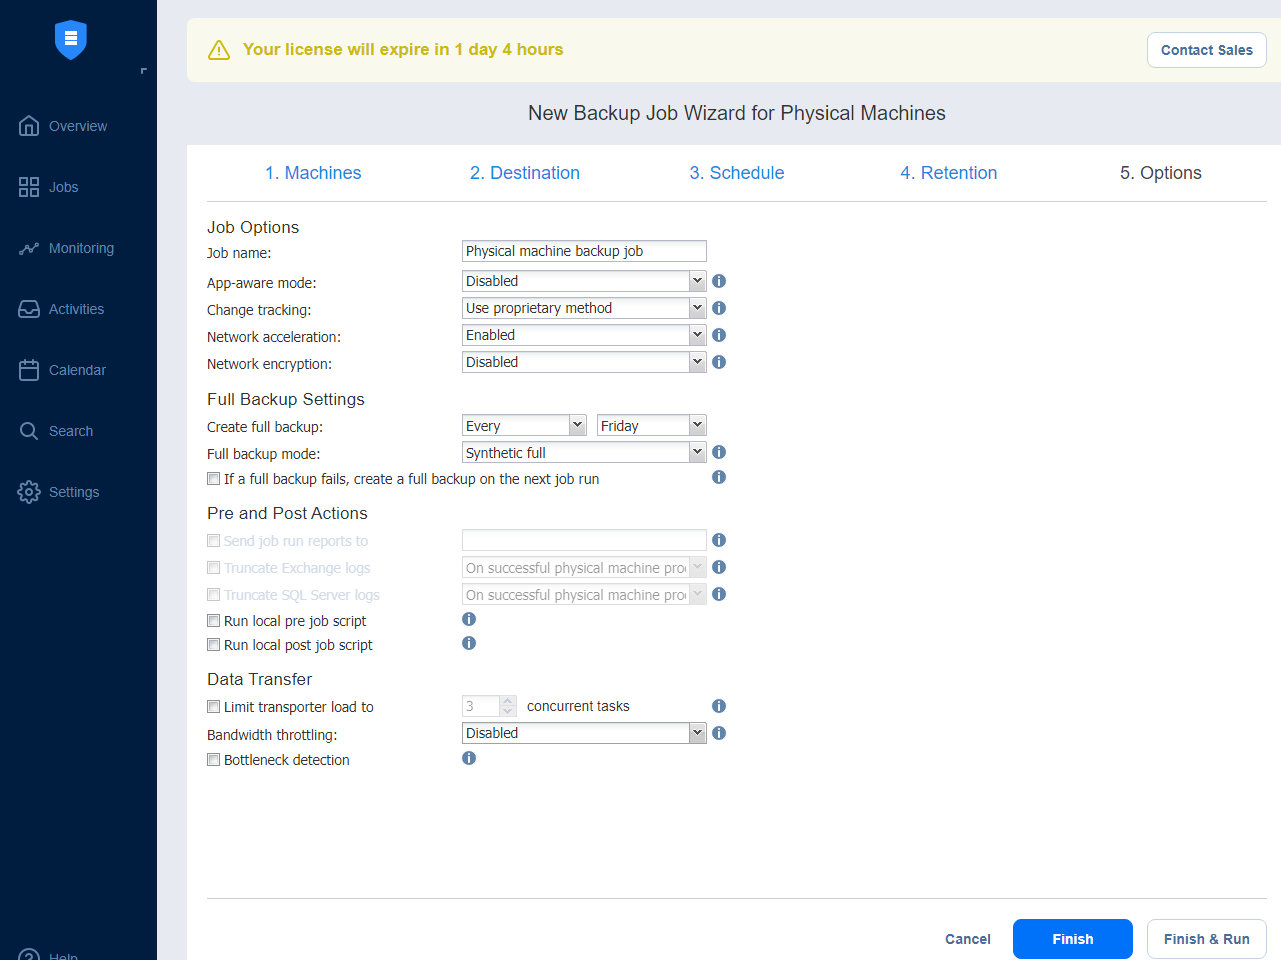Enable 'Bottleneck detection'
Screen dimensions: 1281x960
tap(213, 759)
